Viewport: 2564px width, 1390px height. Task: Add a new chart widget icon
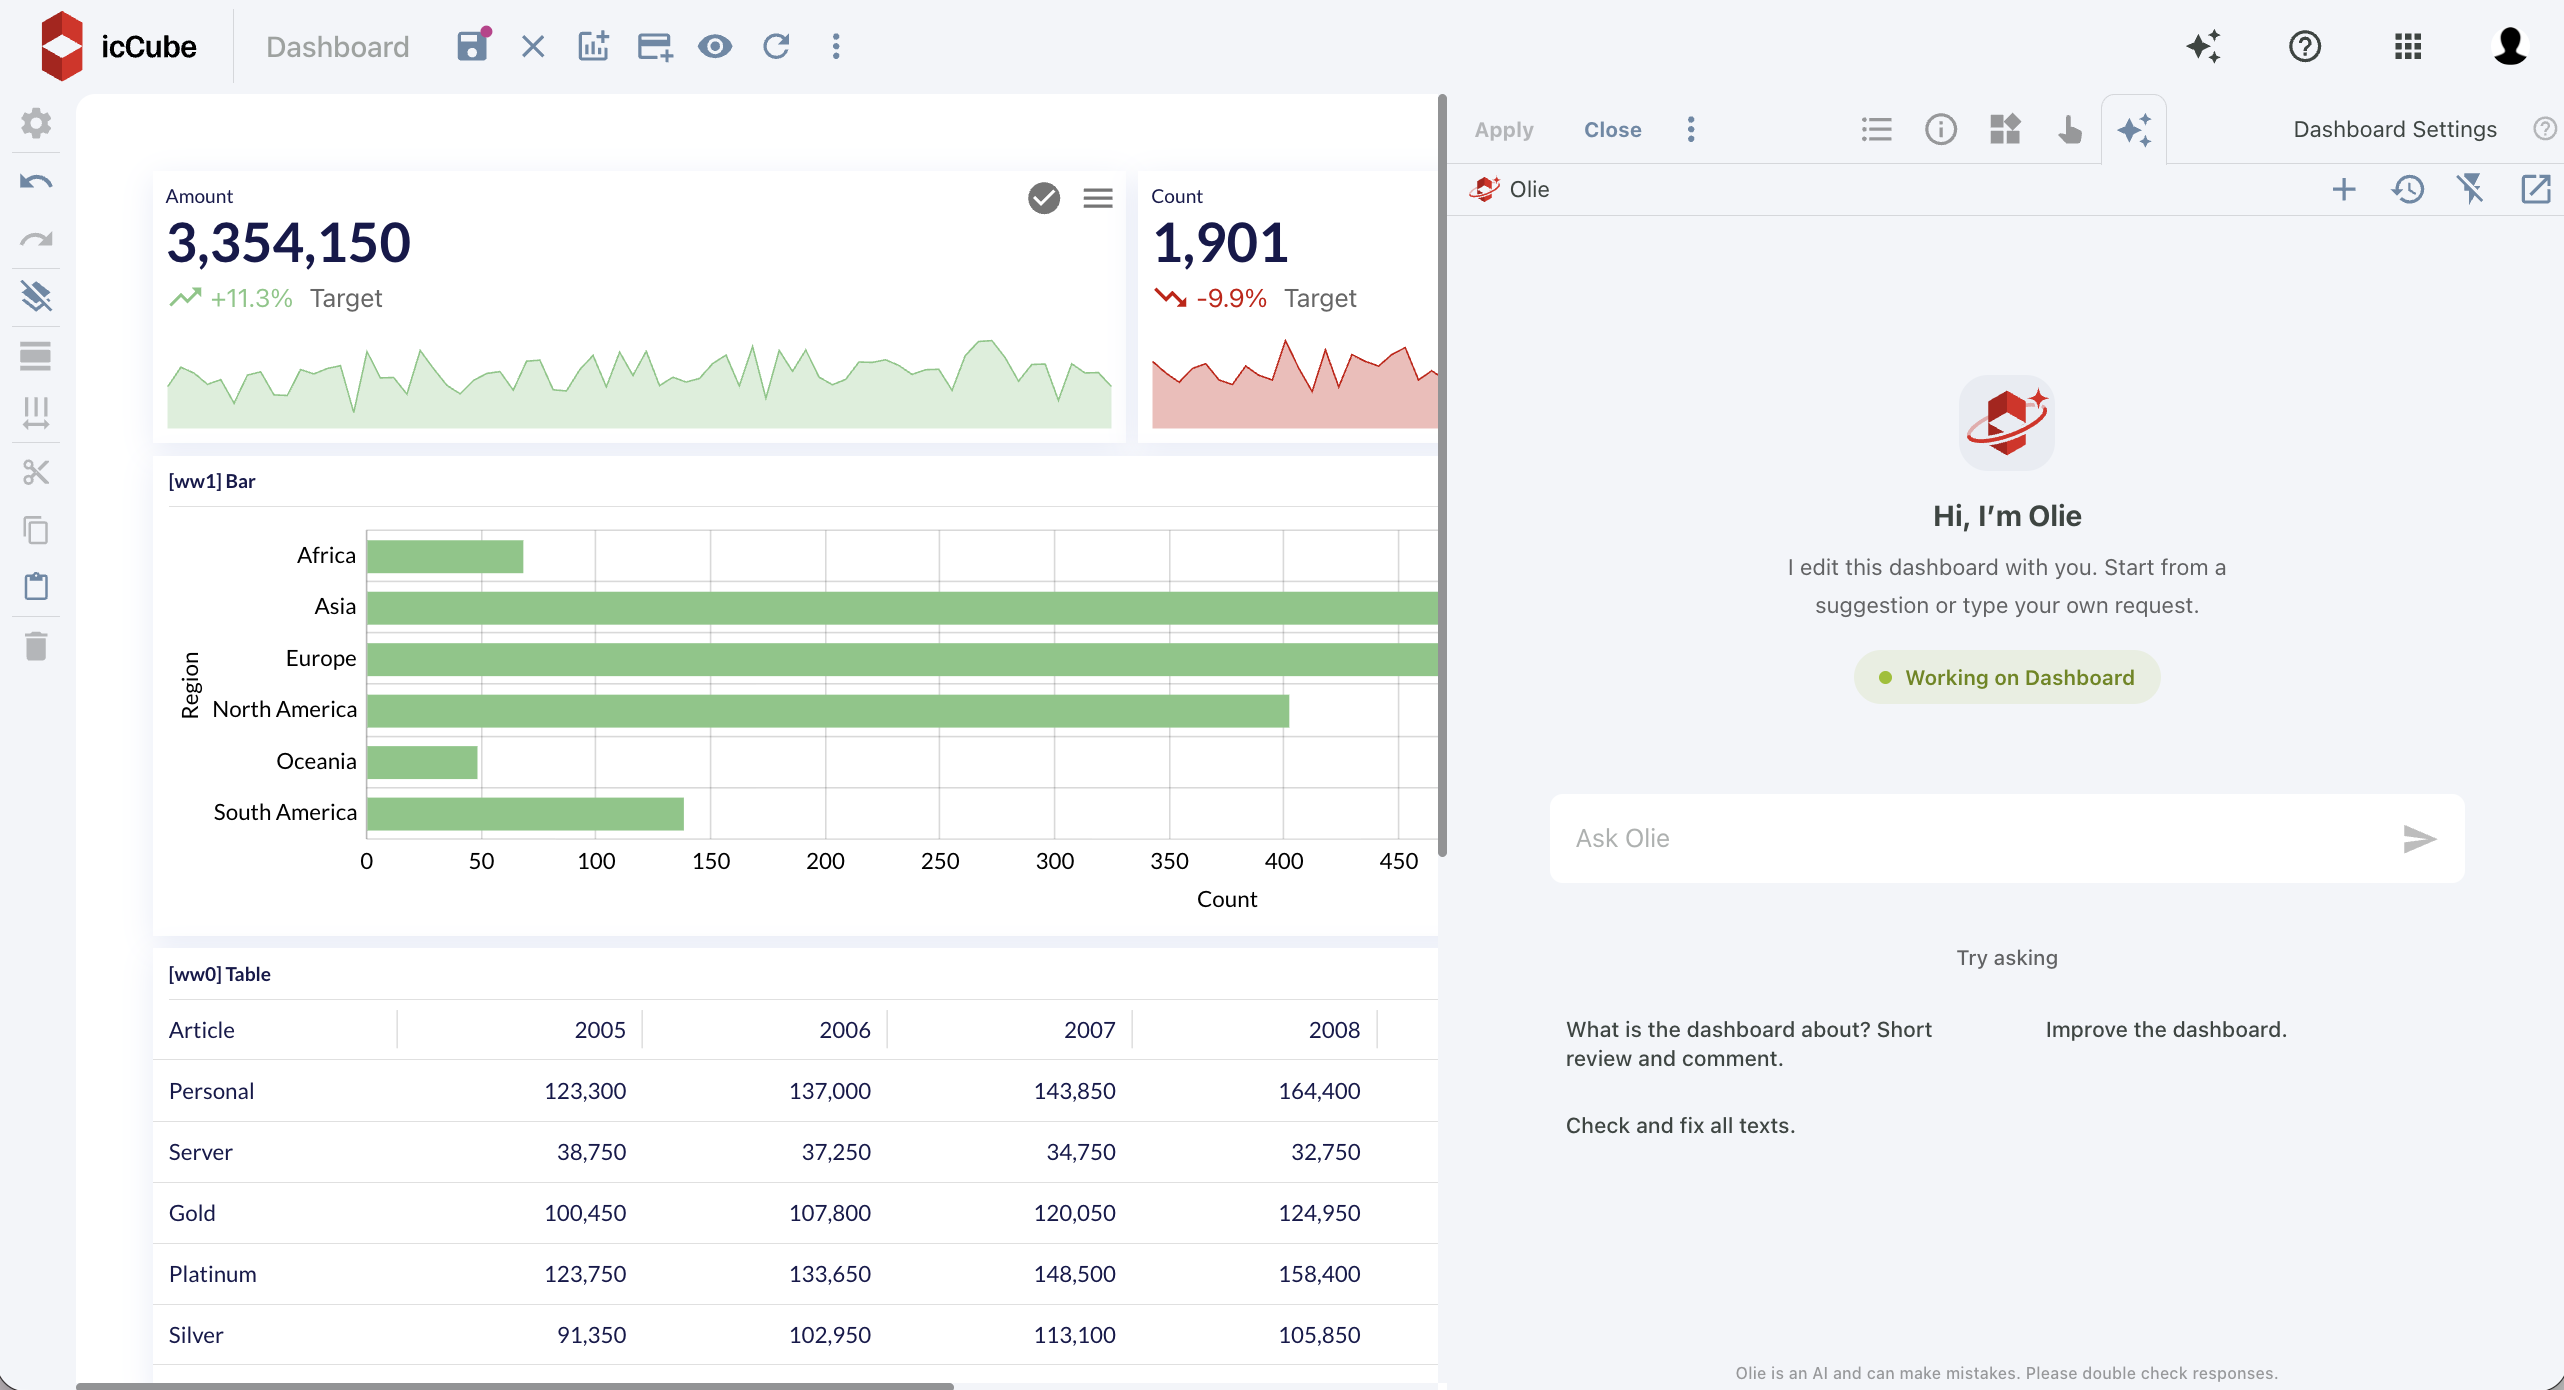pyautogui.click(x=594, y=46)
